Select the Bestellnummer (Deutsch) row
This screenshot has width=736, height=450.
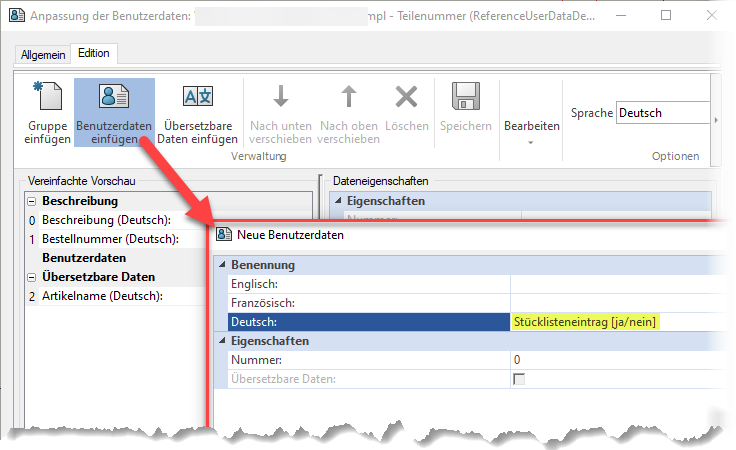tap(110, 239)
